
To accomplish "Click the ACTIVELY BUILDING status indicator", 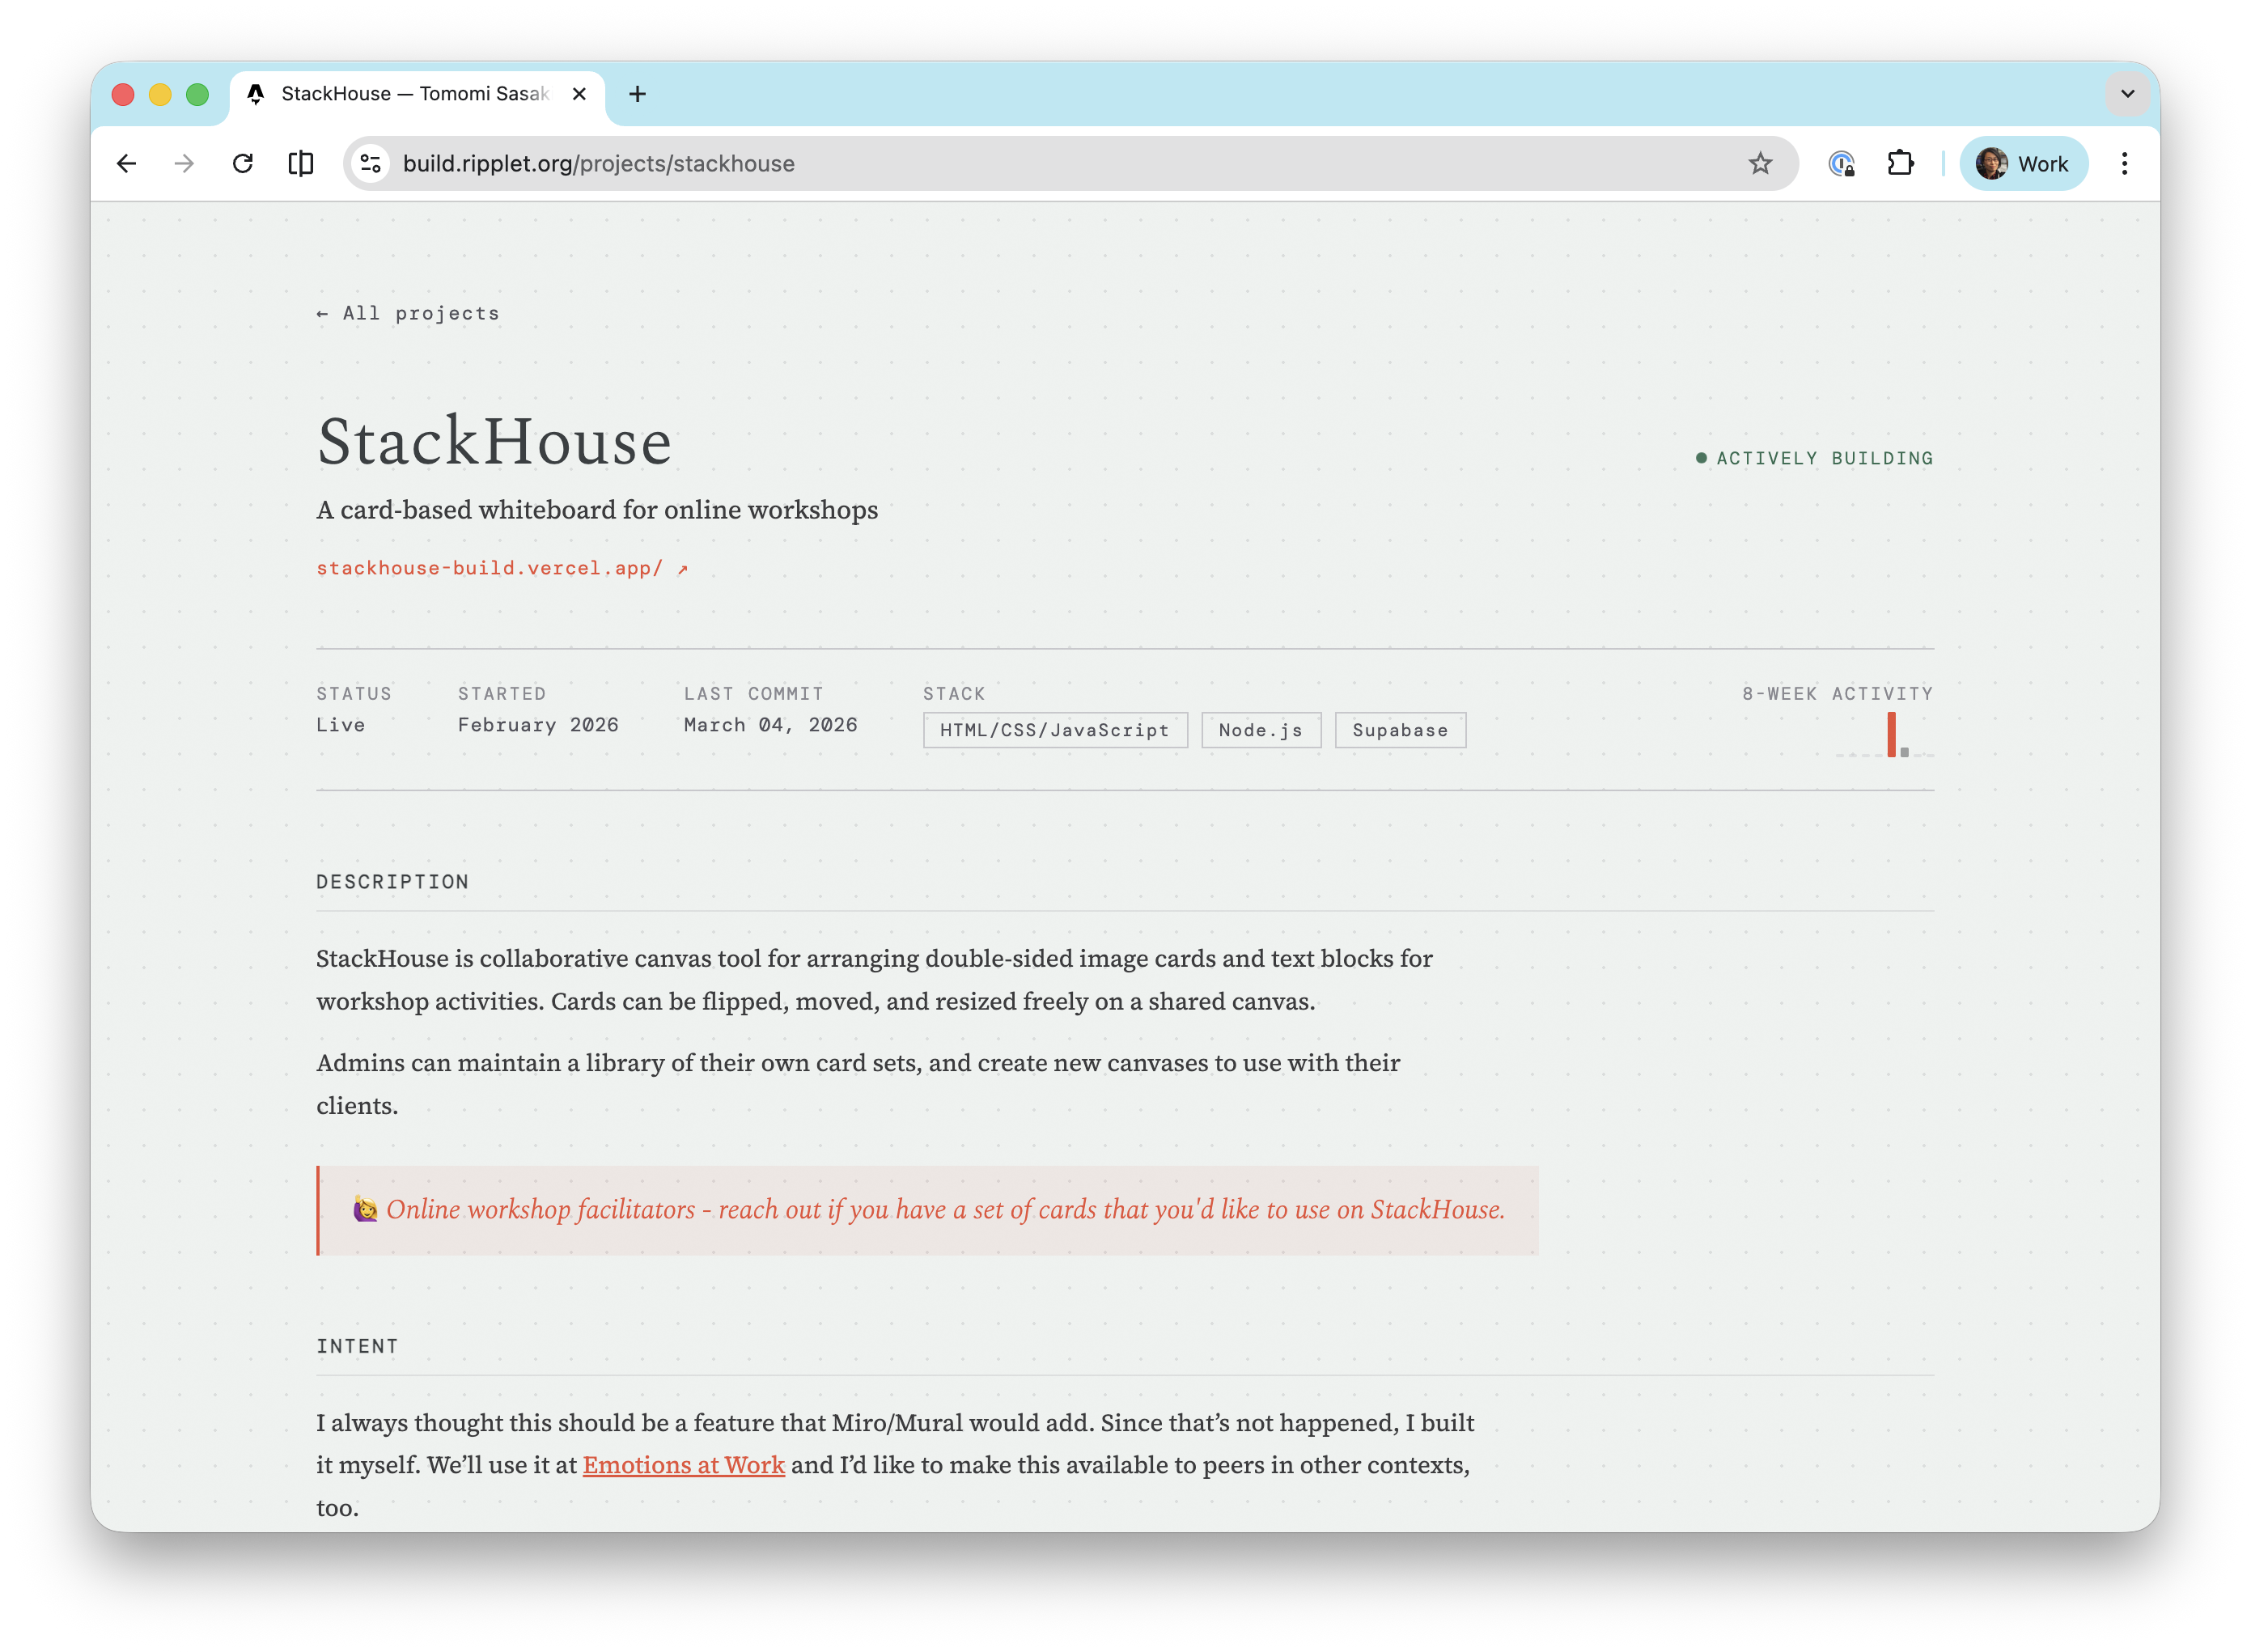I will click(x=1824, y=458).
